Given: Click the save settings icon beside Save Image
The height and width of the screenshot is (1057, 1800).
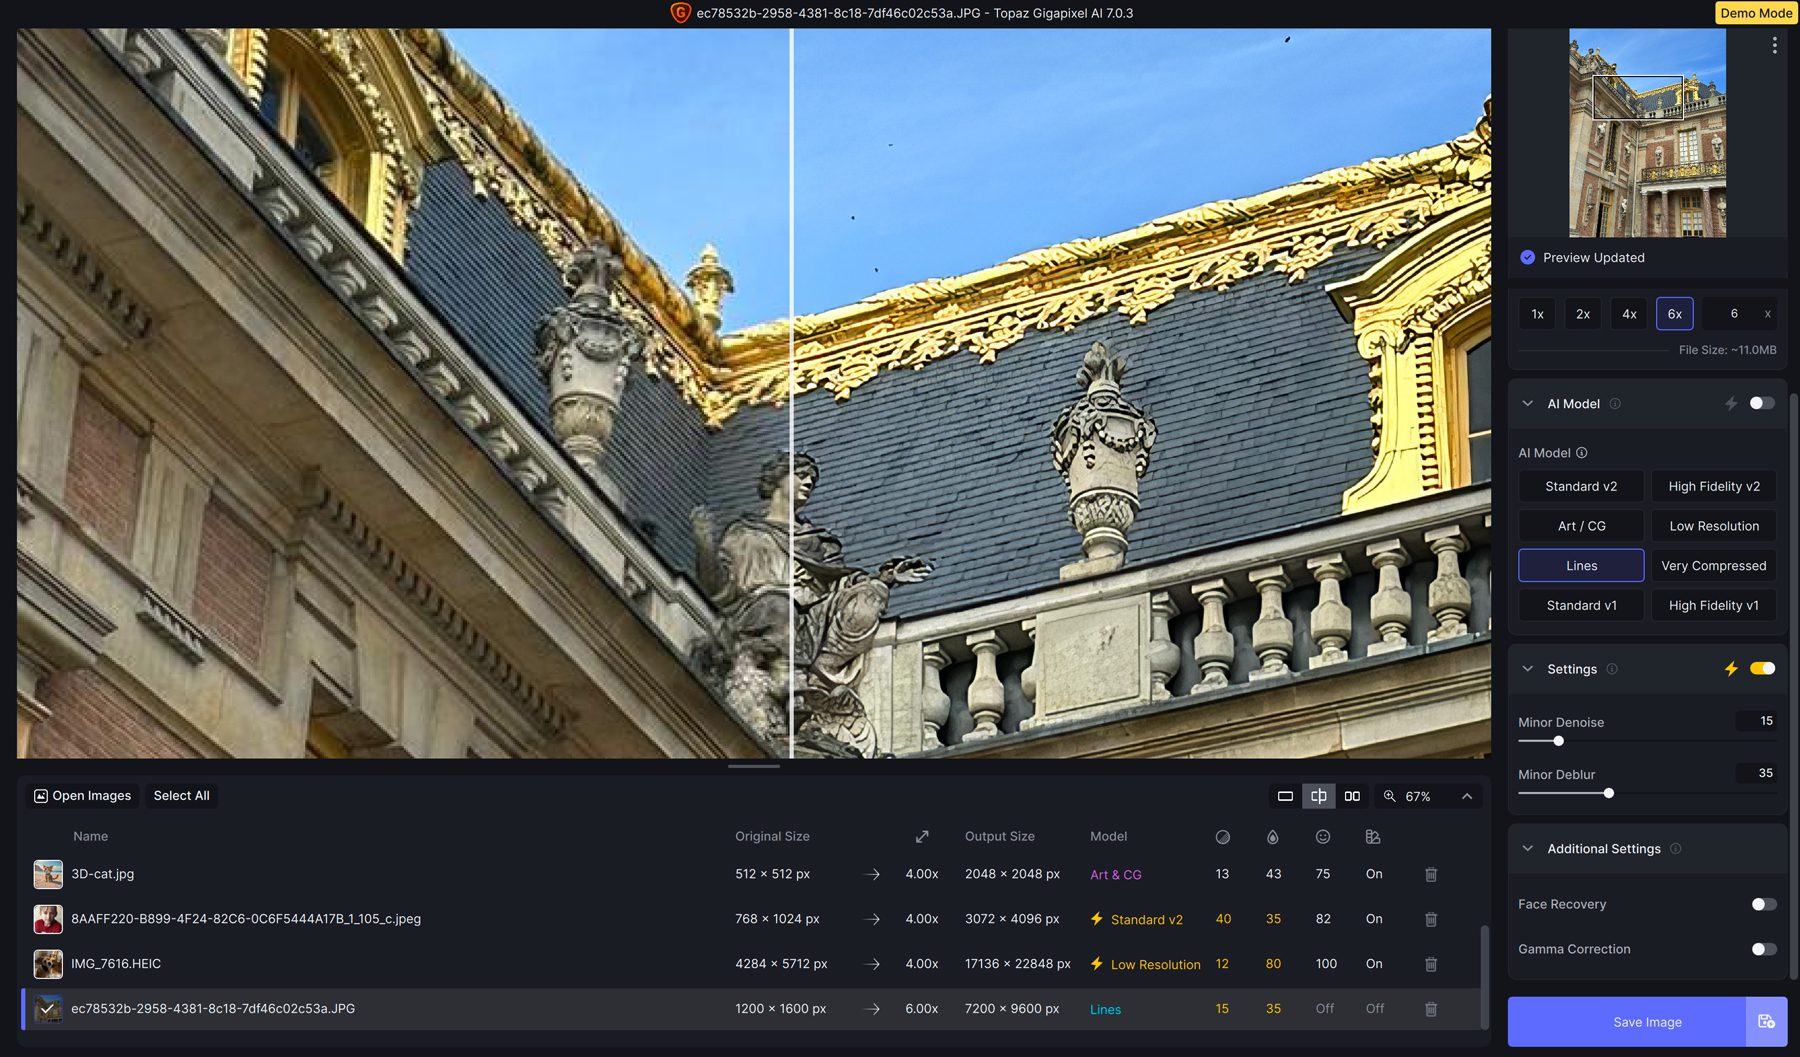Looking at the screenshot, I should click(x=1766, y=1021).
